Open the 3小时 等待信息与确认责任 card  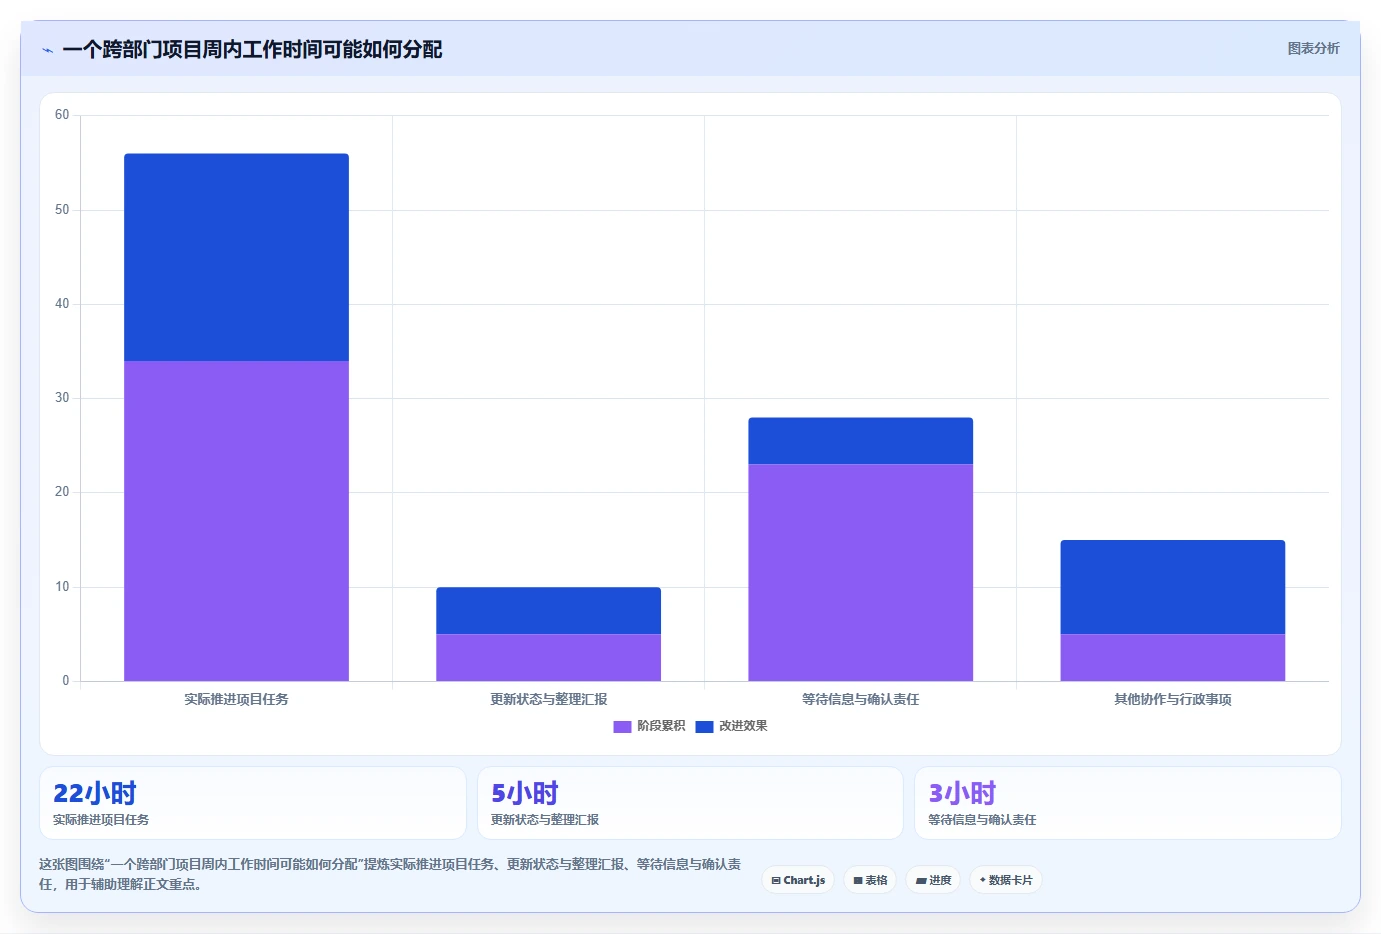[1128, 803]
